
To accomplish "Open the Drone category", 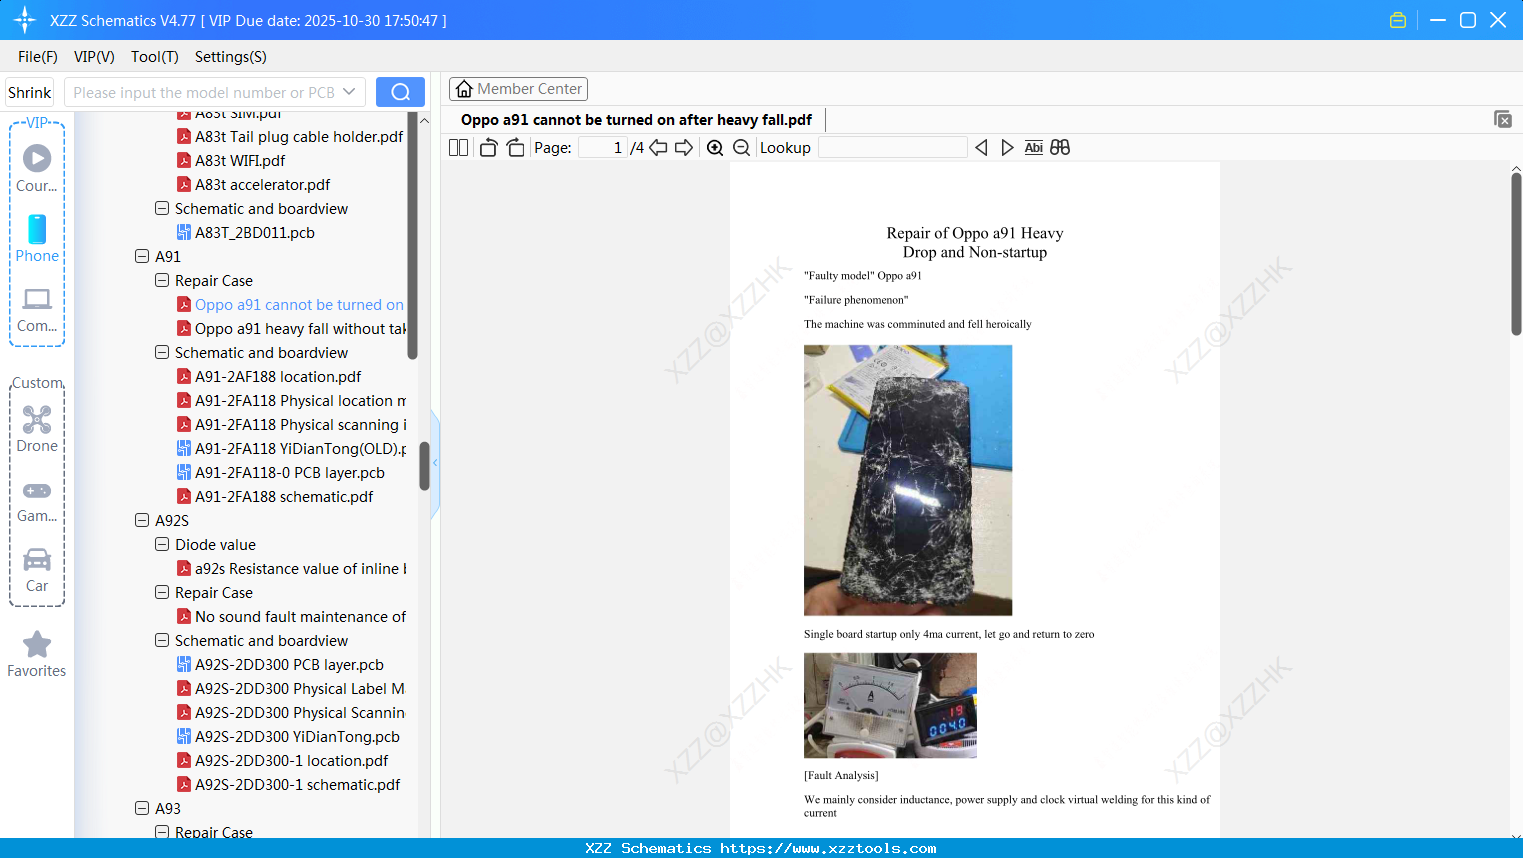I will tap(37, 429).
